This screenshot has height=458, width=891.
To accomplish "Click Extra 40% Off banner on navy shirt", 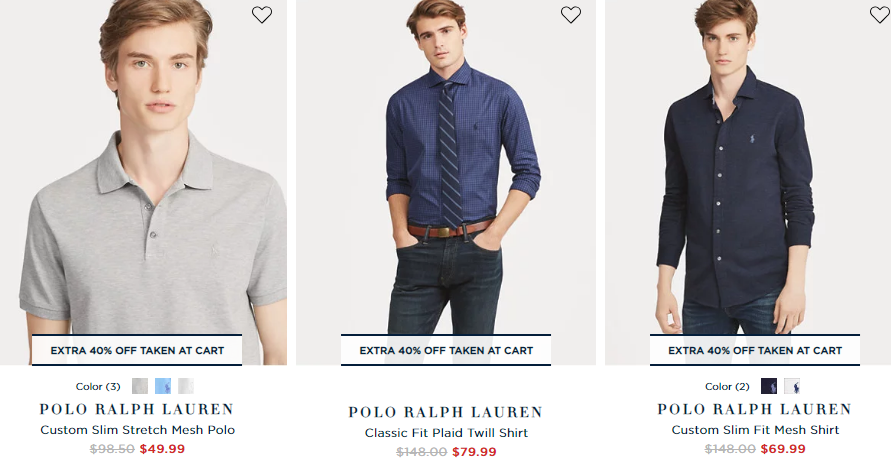I will pos(755,350).
